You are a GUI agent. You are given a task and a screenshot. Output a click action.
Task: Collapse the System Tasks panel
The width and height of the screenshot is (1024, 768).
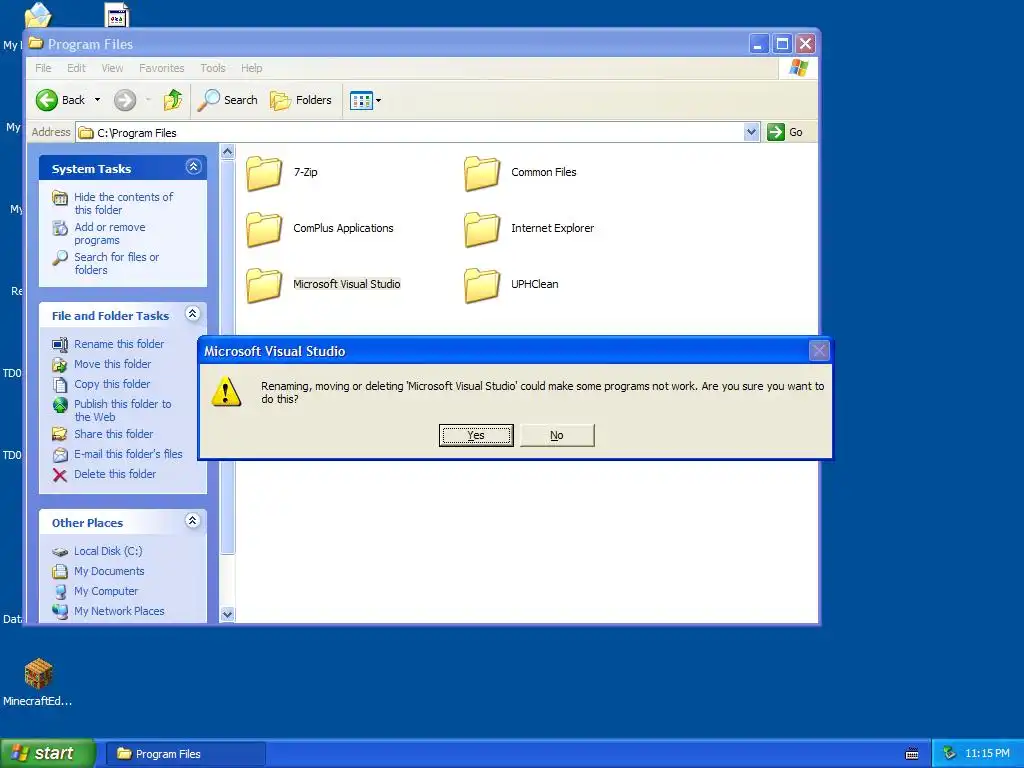coord(193,167)
